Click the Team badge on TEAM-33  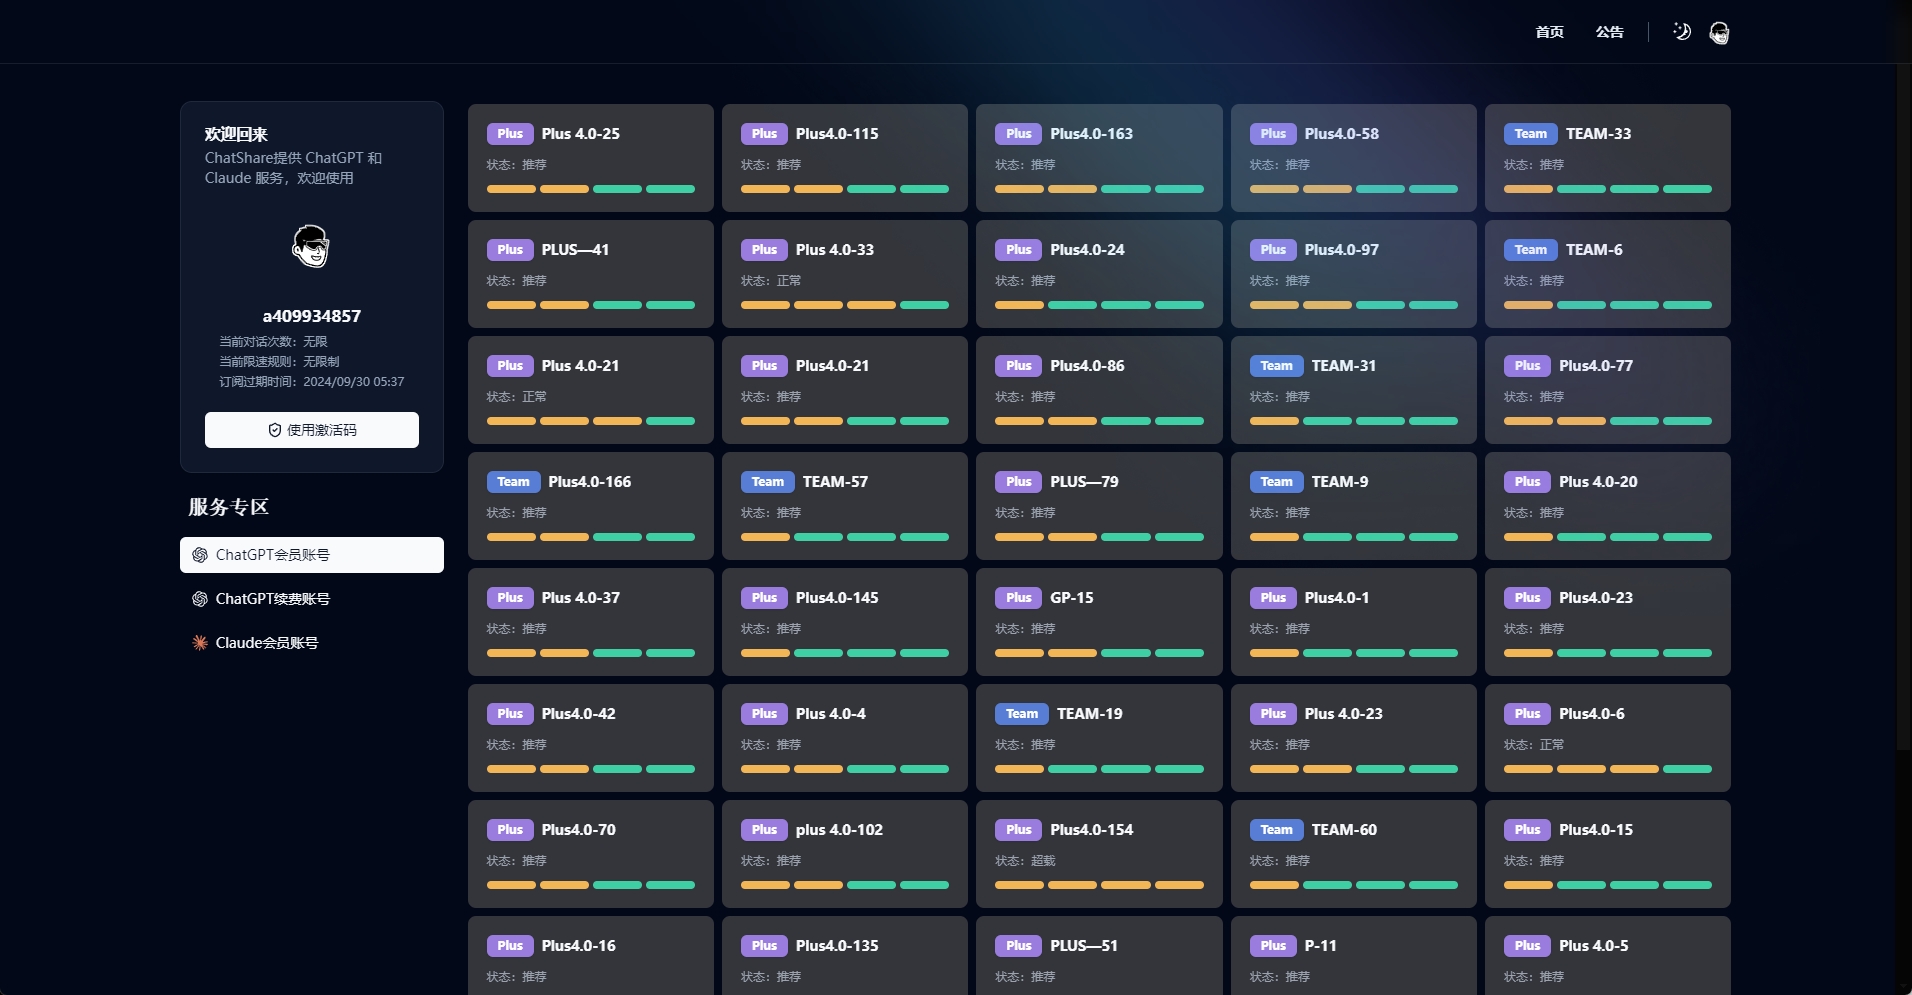(1530, 134)
